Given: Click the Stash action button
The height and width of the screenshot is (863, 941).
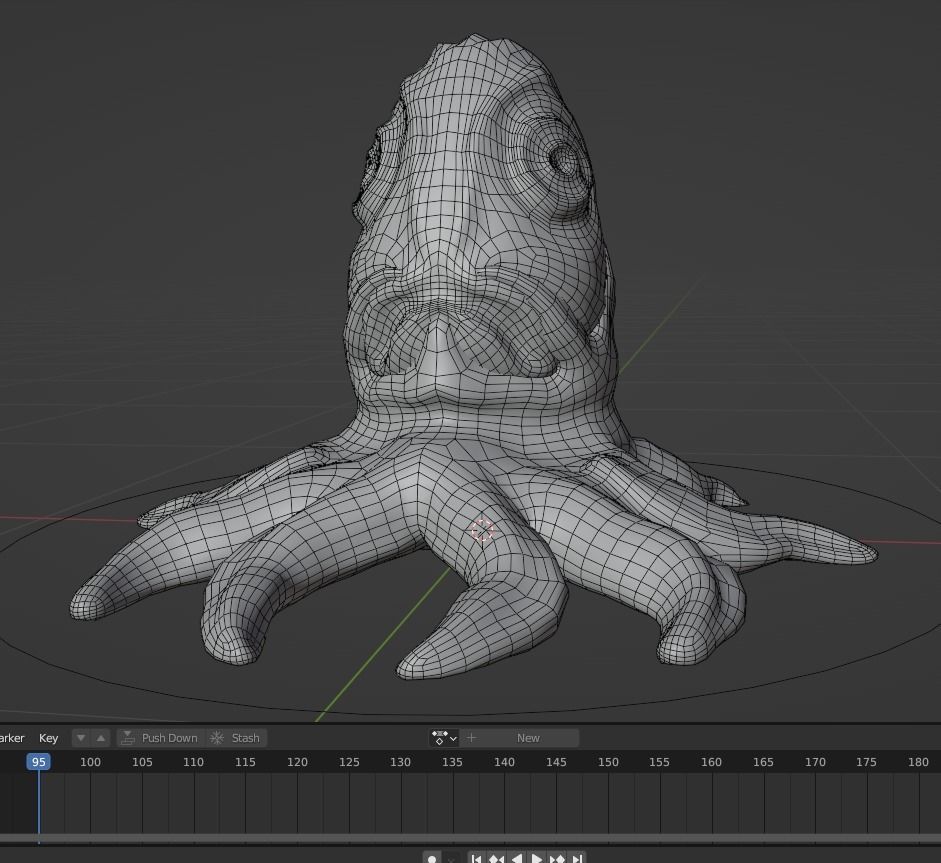Looking at the screenshot, I should click(x=235, y=738).
